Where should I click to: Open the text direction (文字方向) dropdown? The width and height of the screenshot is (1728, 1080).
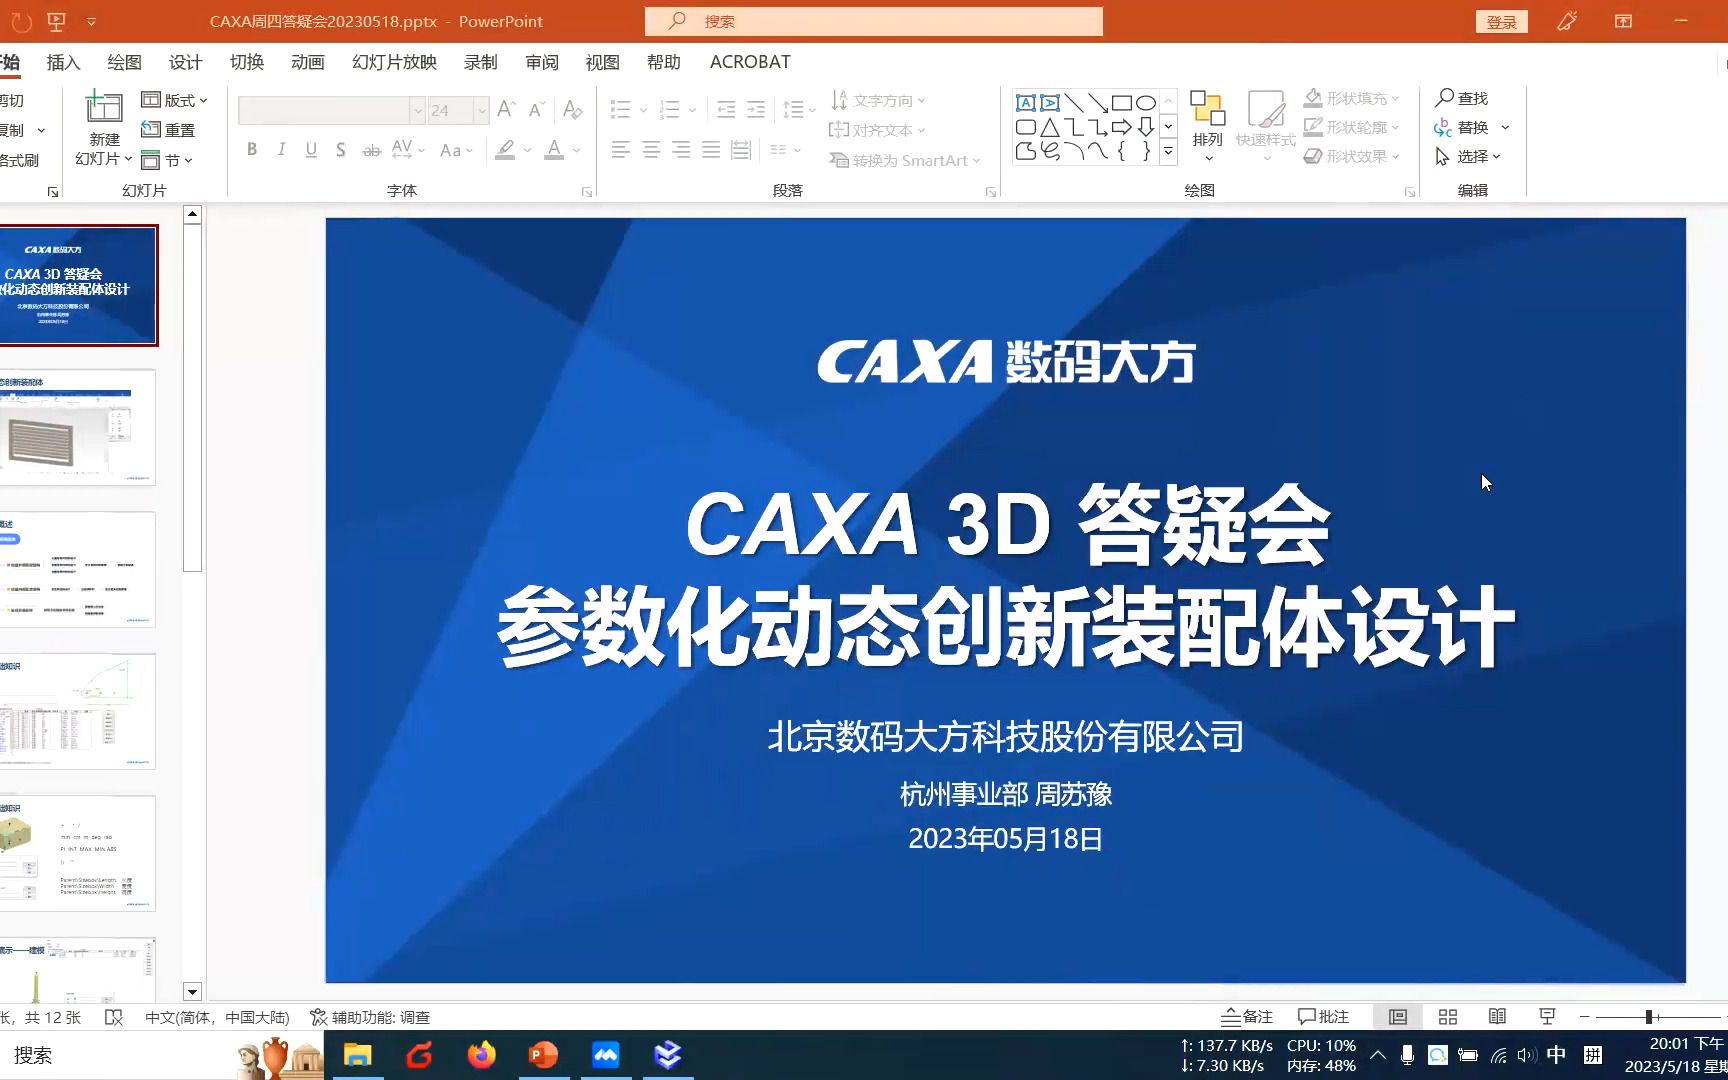[x=878, y=100]
